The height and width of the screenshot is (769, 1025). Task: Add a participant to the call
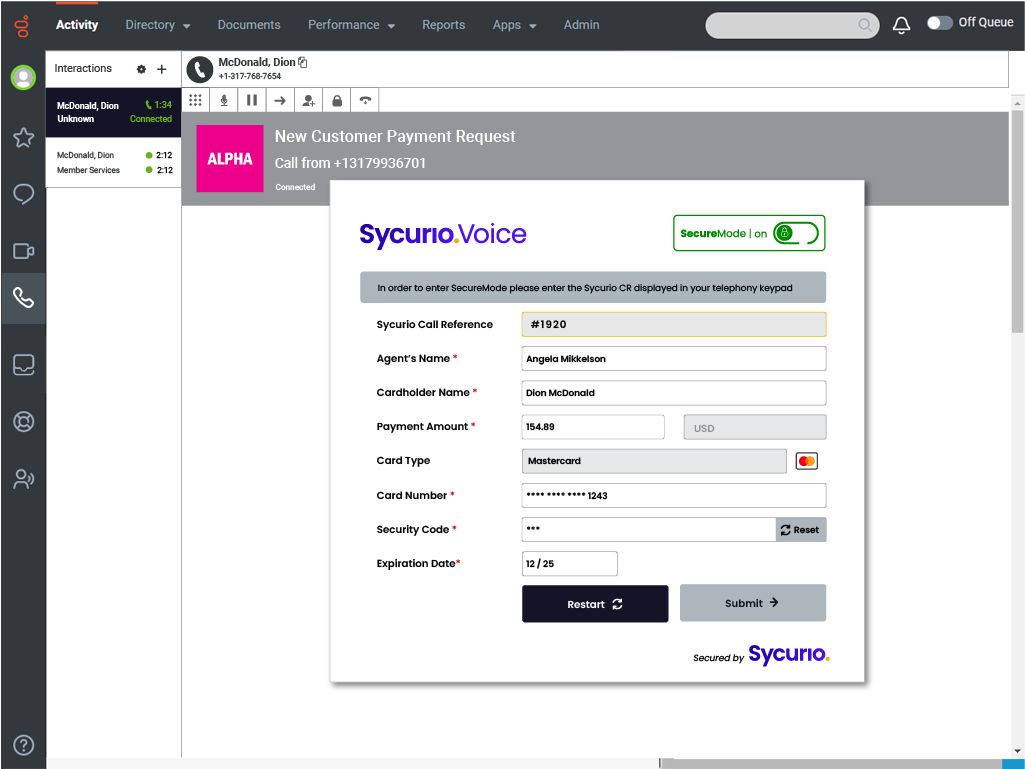tap(309, 100)
